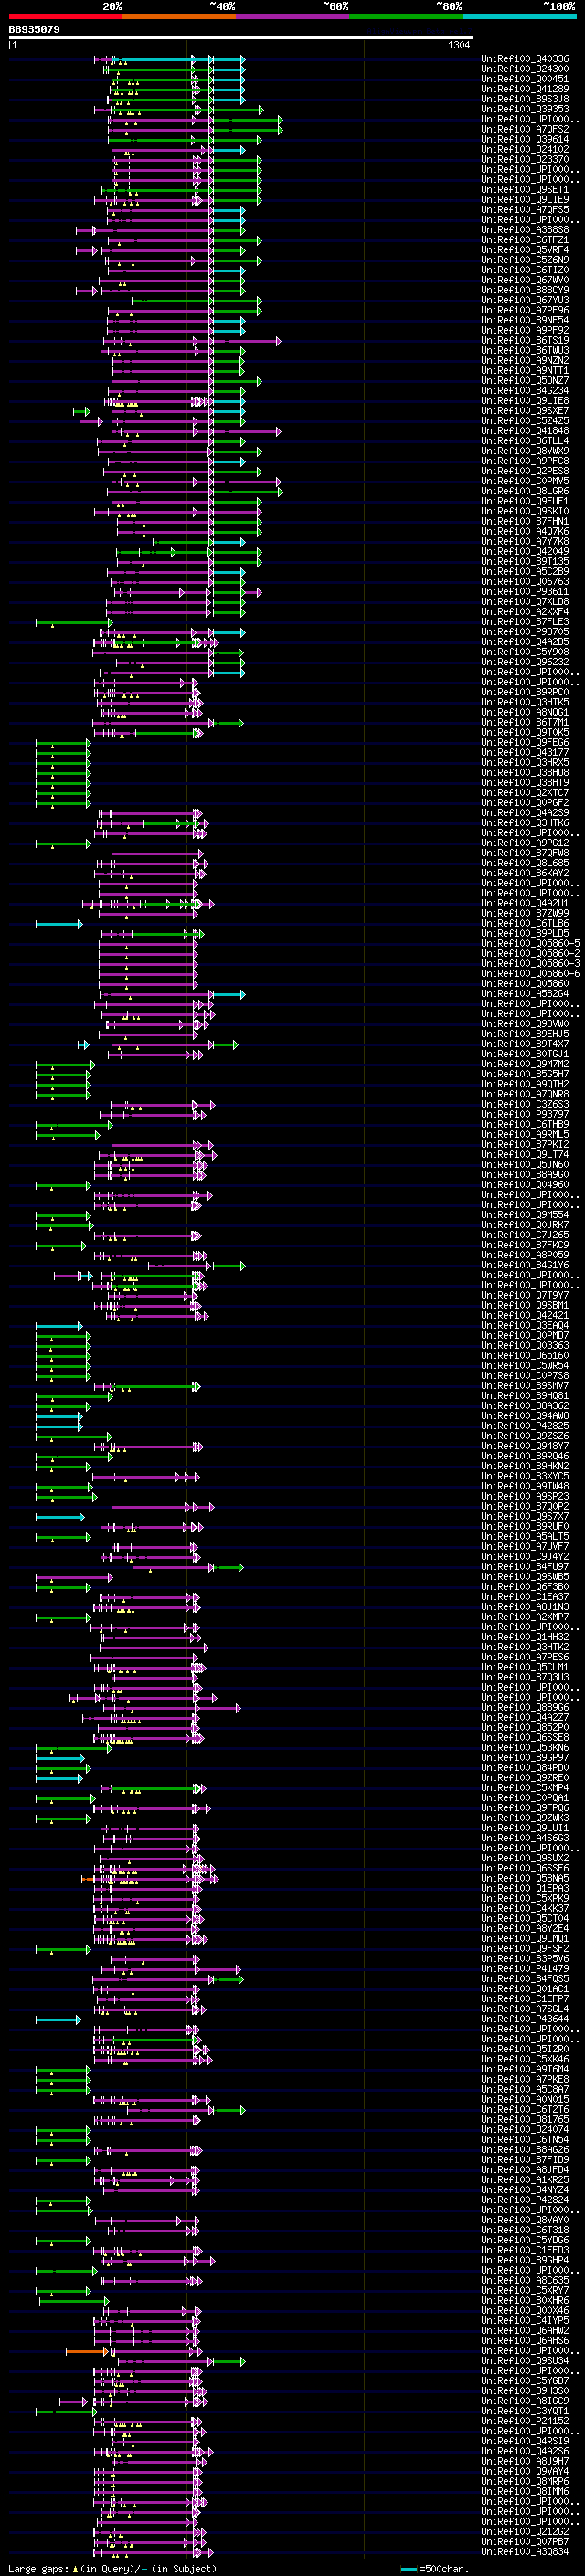
Task: Select hit UniRef100_P42824
Action: (x=525, y=2200)
